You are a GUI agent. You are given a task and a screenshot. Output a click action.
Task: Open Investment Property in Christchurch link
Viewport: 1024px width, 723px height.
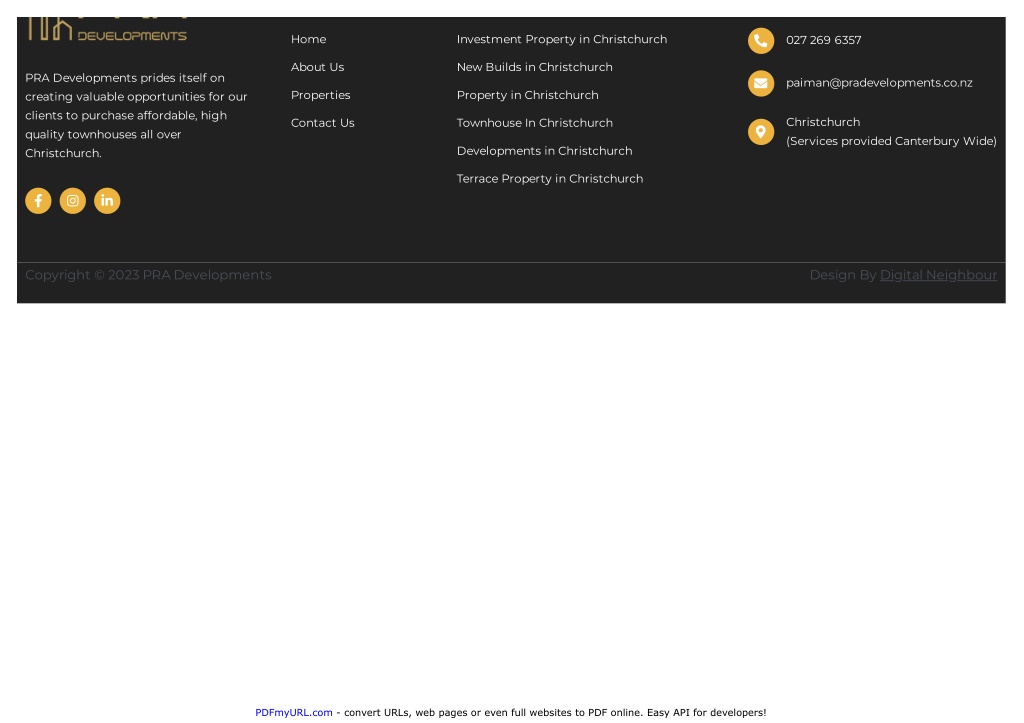562,39
